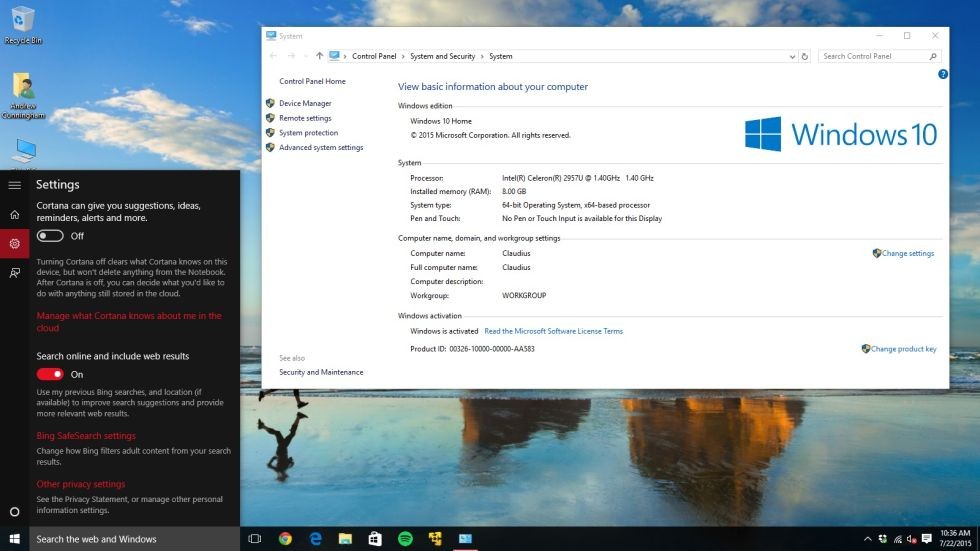Click Change settings for computer name

(908, 253)
